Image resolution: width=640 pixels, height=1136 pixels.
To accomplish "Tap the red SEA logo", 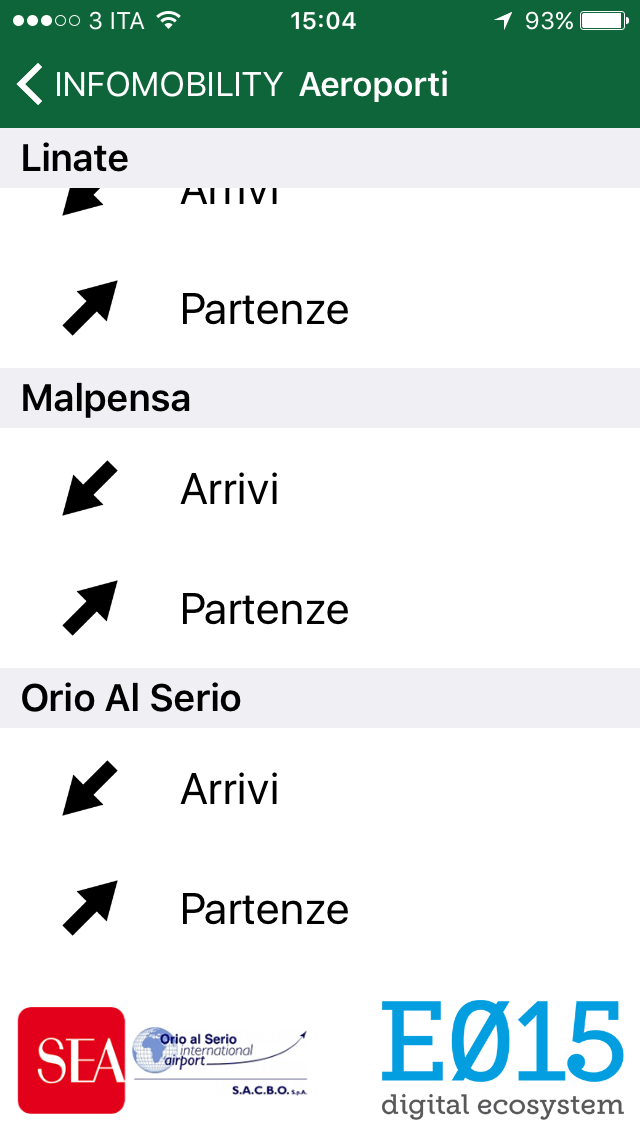I will 71,1060.
